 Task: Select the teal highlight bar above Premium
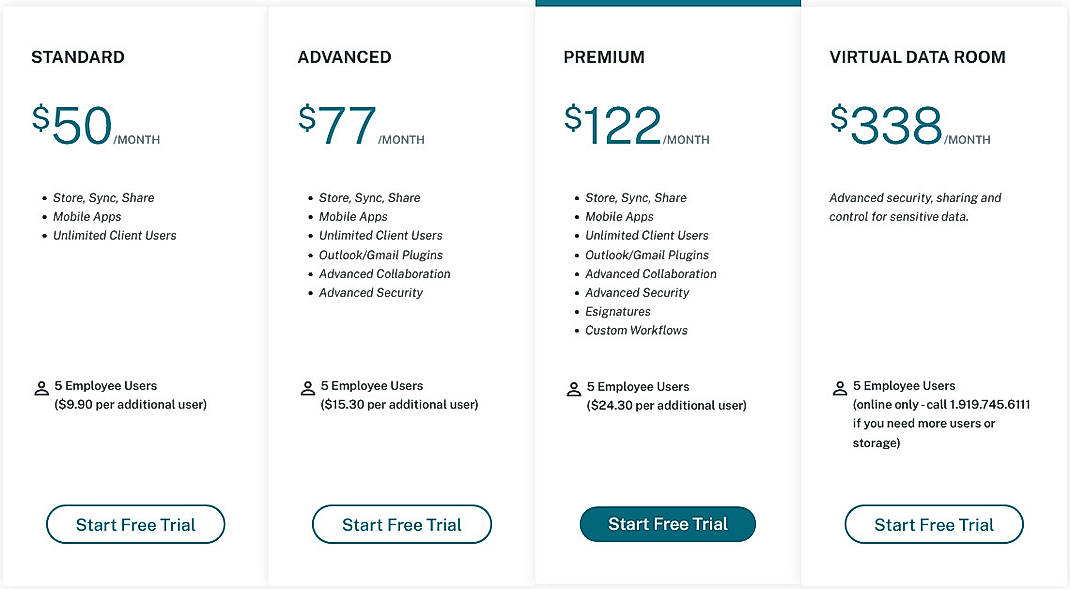[668, 3]
